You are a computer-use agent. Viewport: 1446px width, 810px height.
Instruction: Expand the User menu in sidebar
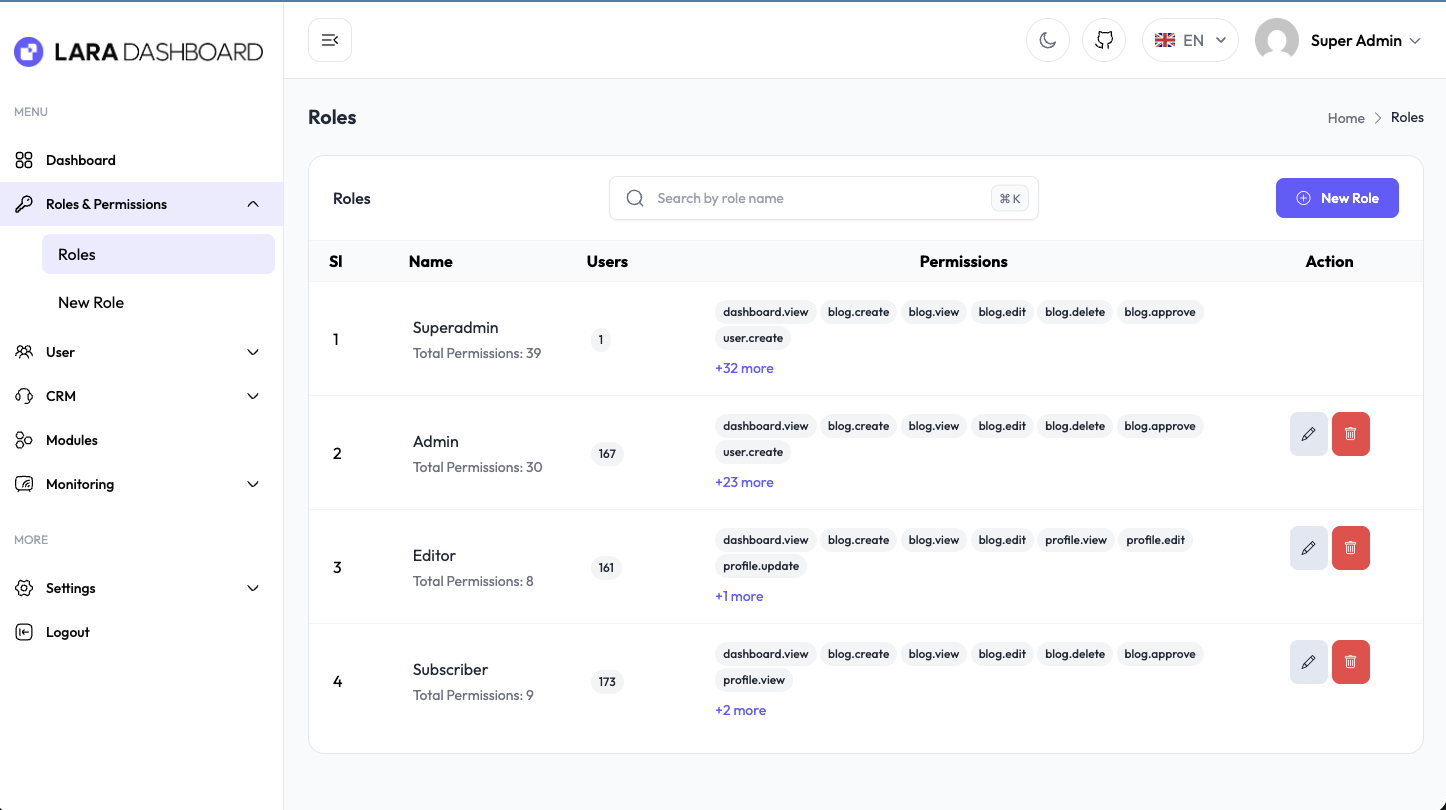click(138, 352)
